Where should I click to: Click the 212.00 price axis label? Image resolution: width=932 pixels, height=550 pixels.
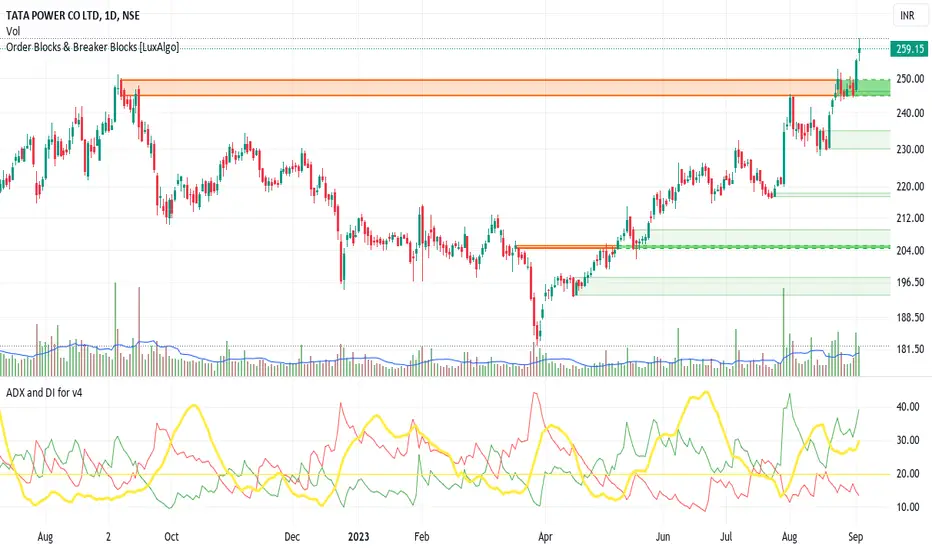coord(910,218)
